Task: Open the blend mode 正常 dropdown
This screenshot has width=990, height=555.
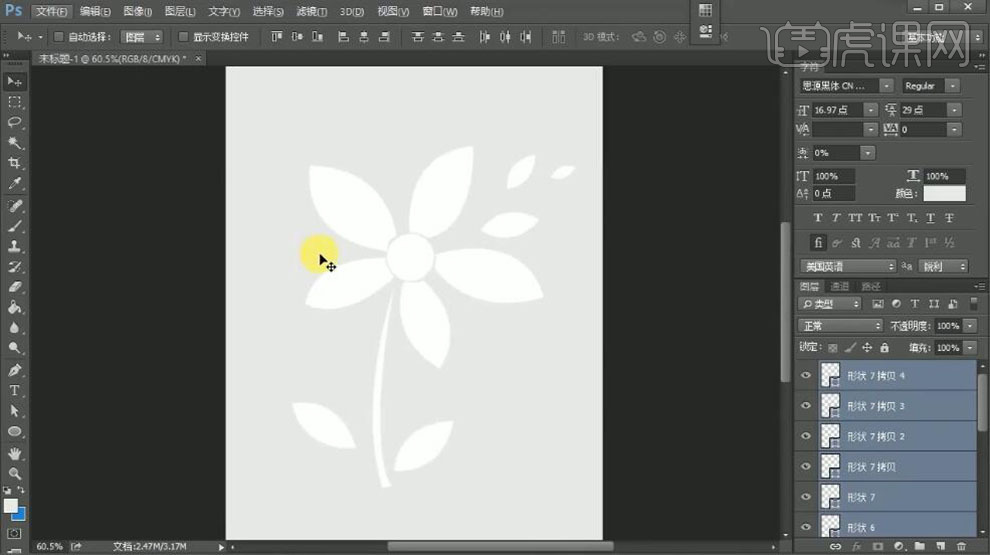Action: 839,326
